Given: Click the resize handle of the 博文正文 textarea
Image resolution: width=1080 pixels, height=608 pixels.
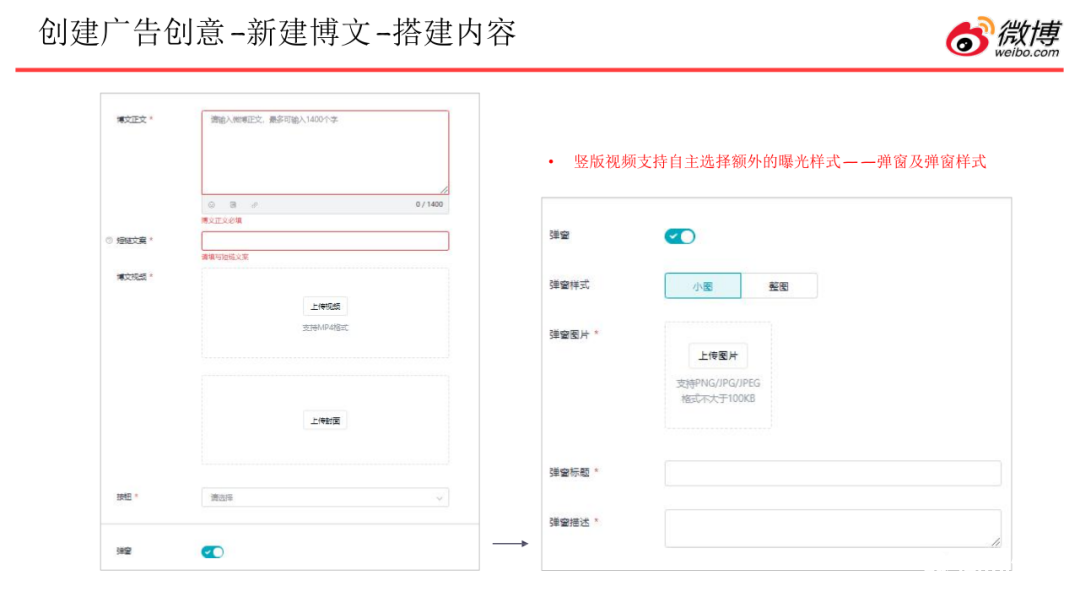Looking at the screenshot, I should click(x=444, y=189).
